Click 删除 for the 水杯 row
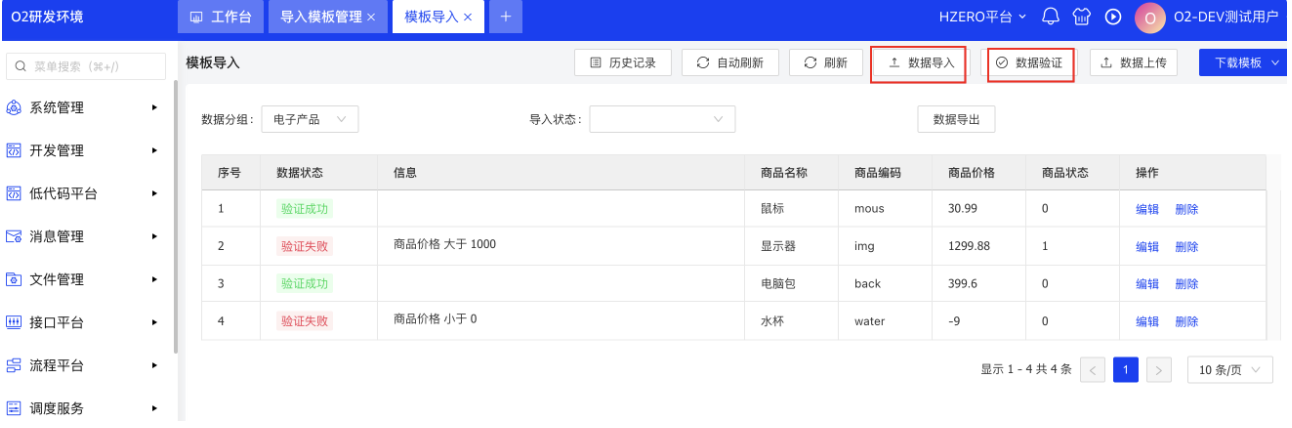 pyautogui.click(x=1186, y=322)
